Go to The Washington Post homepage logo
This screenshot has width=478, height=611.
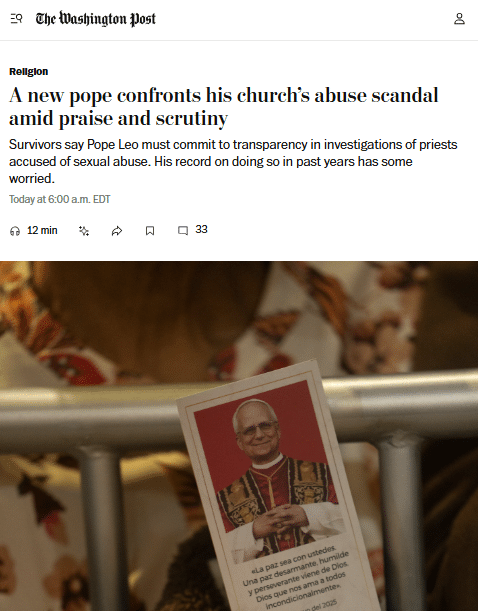tap(95, 19)
